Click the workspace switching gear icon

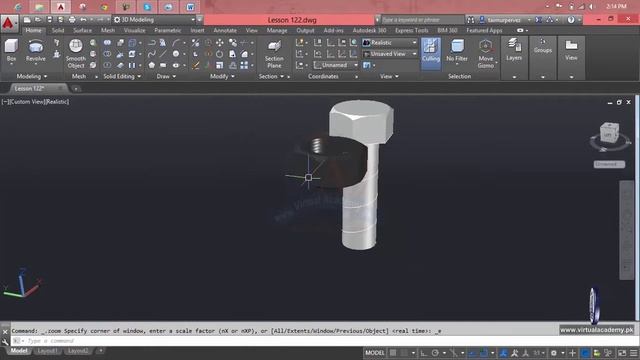click(554, 353)
